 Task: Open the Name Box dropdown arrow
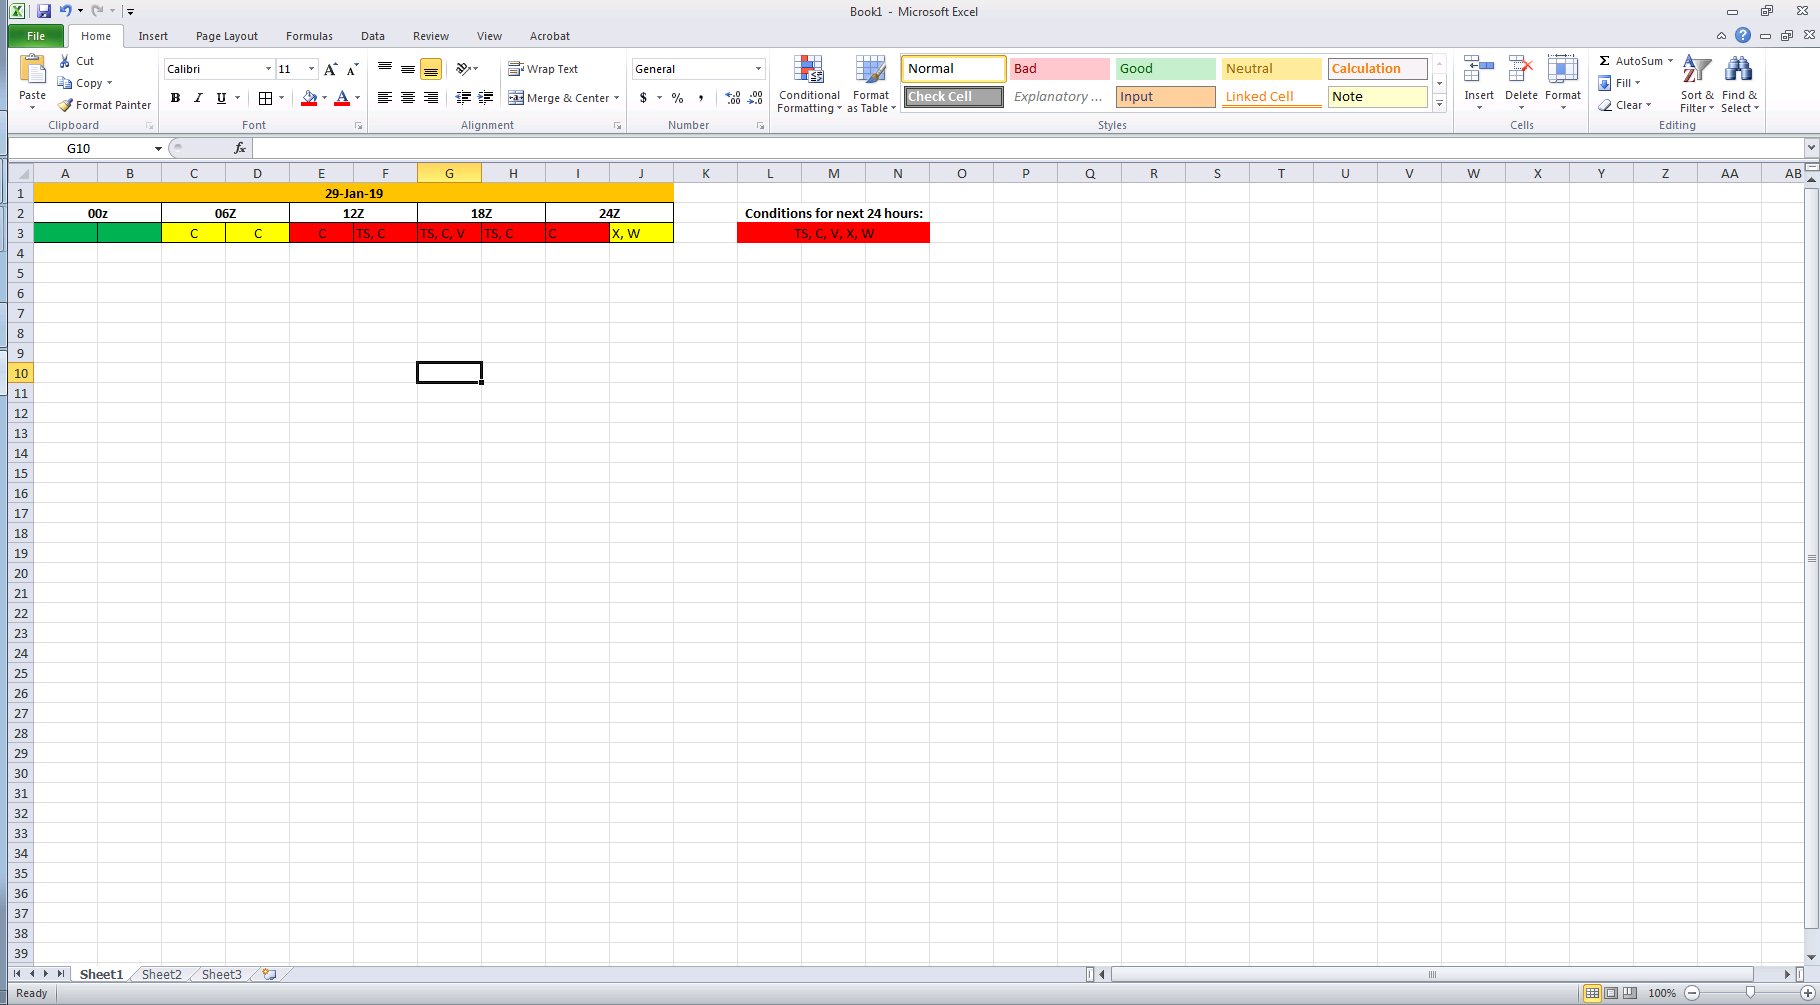click(x=158, y=149)
